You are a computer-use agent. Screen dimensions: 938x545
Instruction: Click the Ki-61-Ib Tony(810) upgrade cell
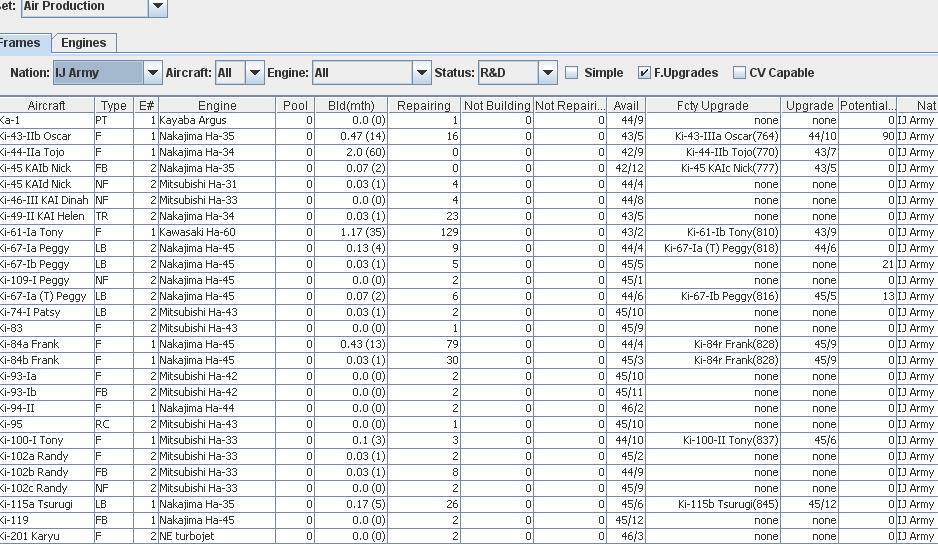coord(712,233)
